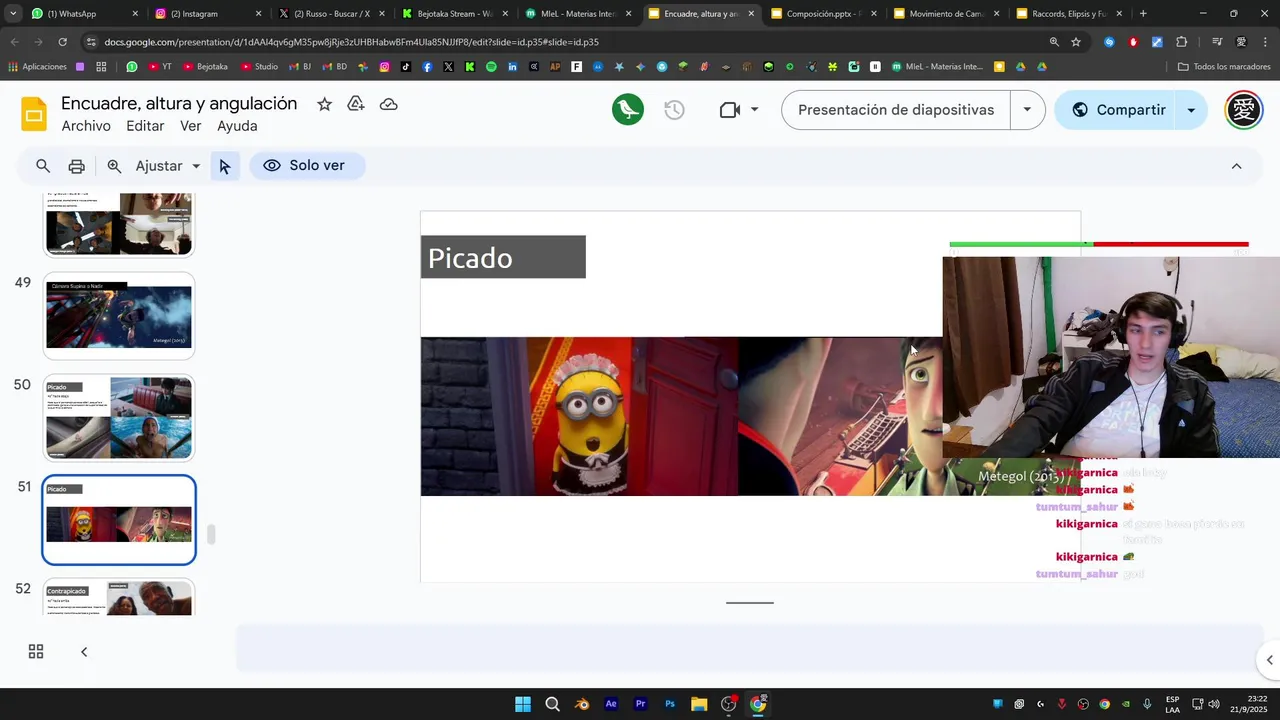Click the Google Slides home logo
This screenshot has height=720, width=1280.
(x=34, y=114)
